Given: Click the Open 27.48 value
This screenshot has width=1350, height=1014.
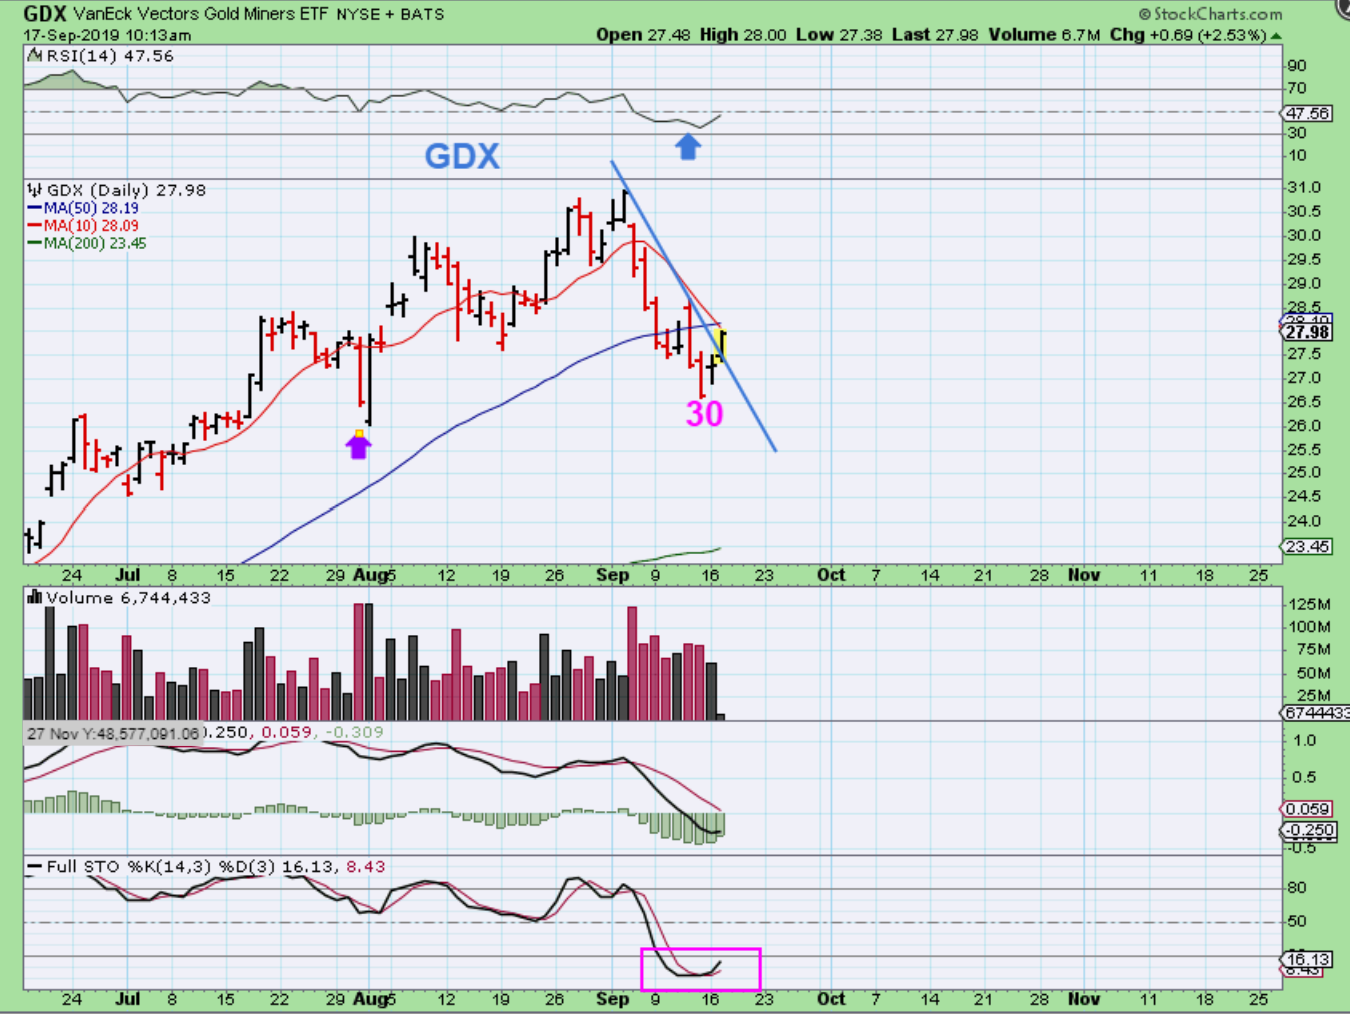Looking at the screenshot, I should click(x=643, y=35).
